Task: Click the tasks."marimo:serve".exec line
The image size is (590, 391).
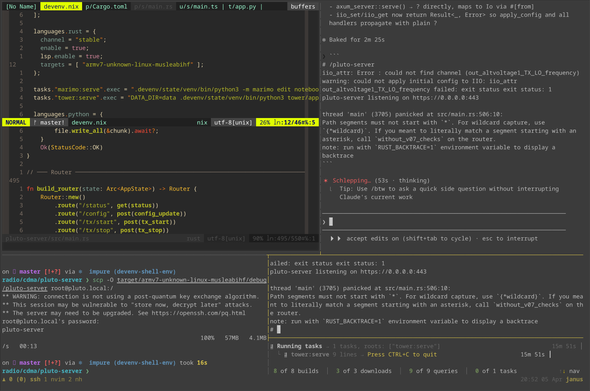Action: pos(176,89)
